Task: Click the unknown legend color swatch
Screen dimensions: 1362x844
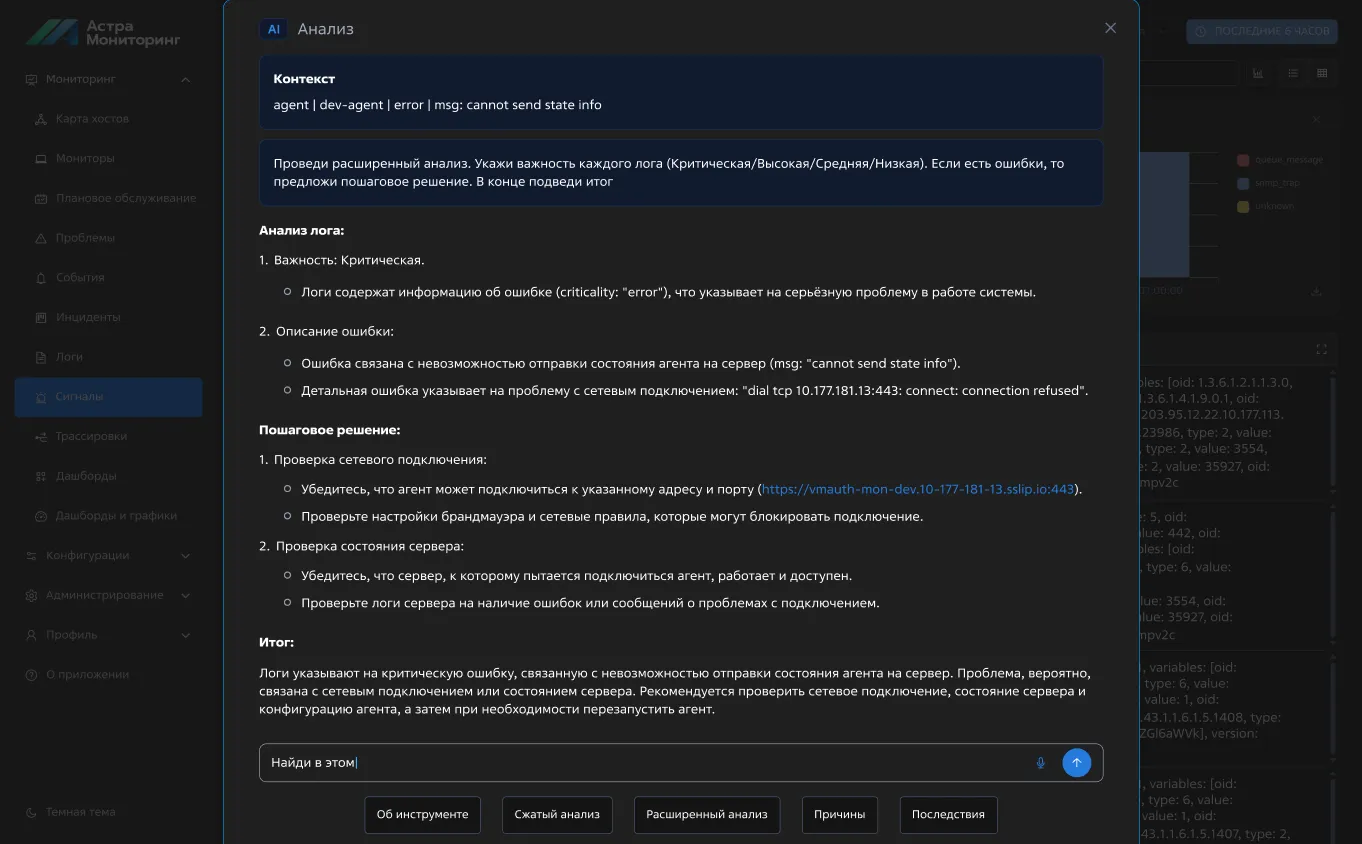Action: point(1243,206)
